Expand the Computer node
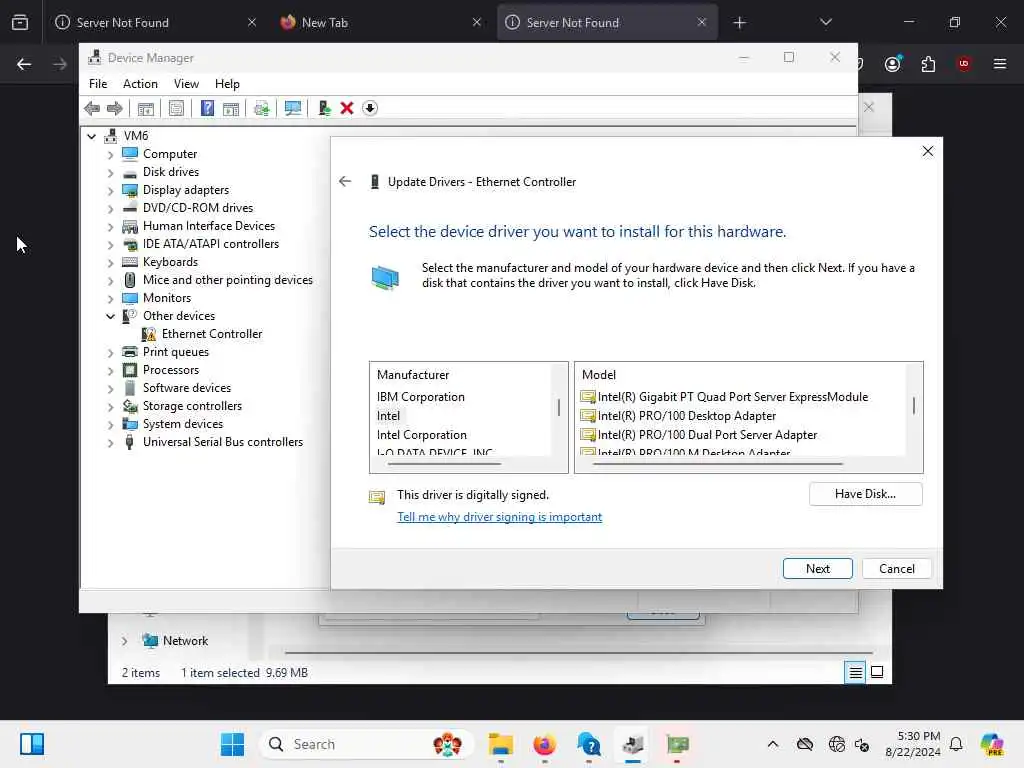The image size is (1024, 768). (x=110, y=155)
